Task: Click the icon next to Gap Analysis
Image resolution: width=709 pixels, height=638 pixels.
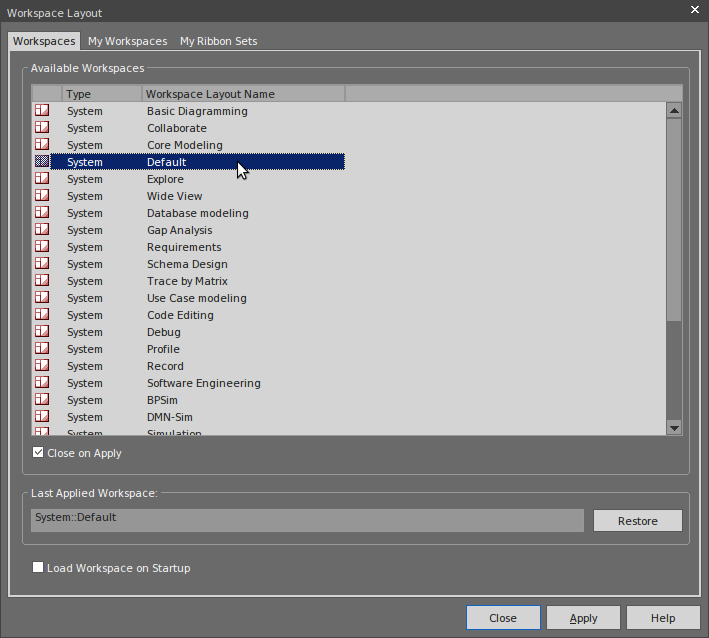Action: click(x=42, y=230)
